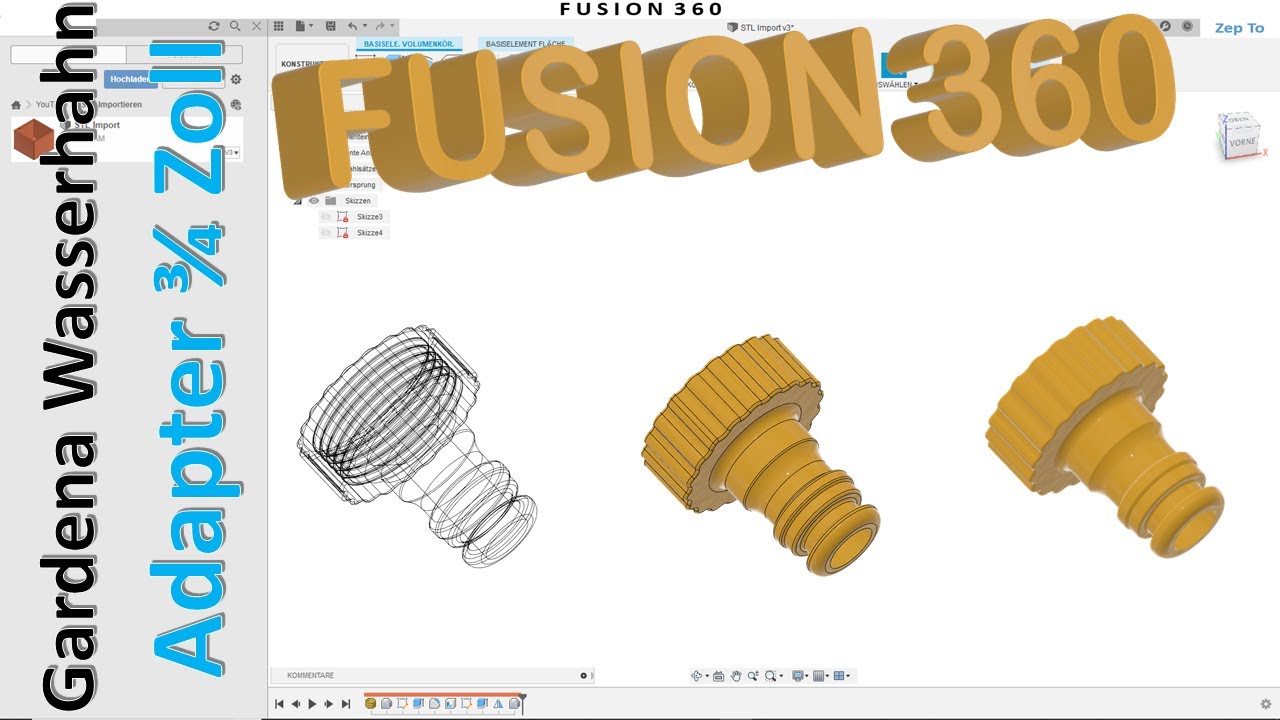Open search in the data panel
Screen dimensions: 1280x720
point(235,26)
